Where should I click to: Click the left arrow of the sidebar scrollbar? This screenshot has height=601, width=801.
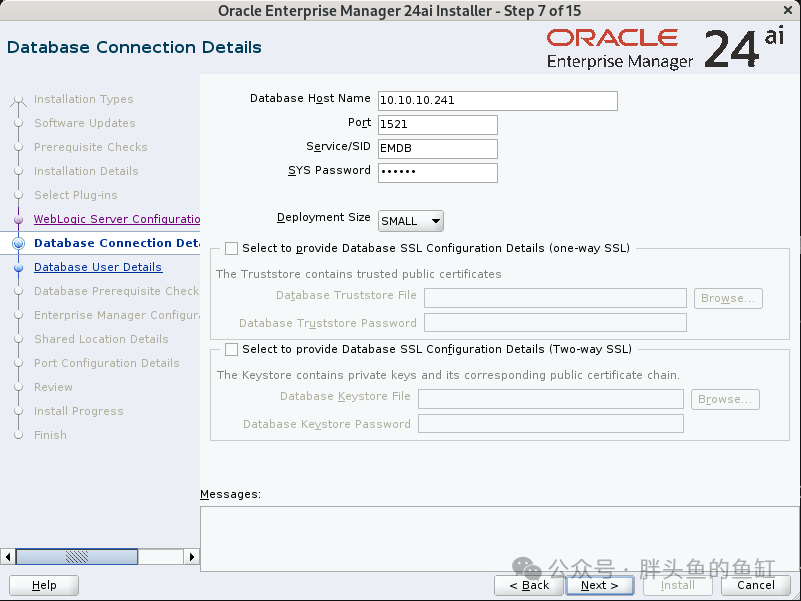click(x=8, y=557)
